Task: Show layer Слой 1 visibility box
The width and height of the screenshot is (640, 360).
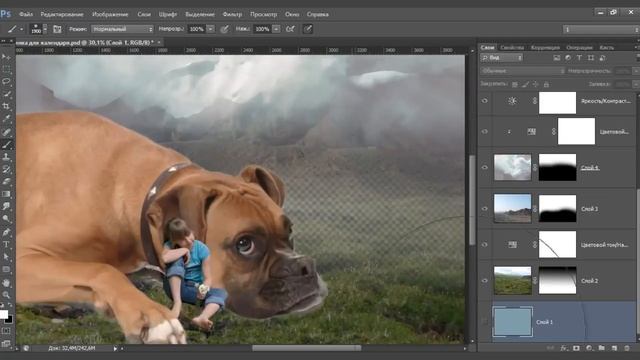Action: coord(485,322)
